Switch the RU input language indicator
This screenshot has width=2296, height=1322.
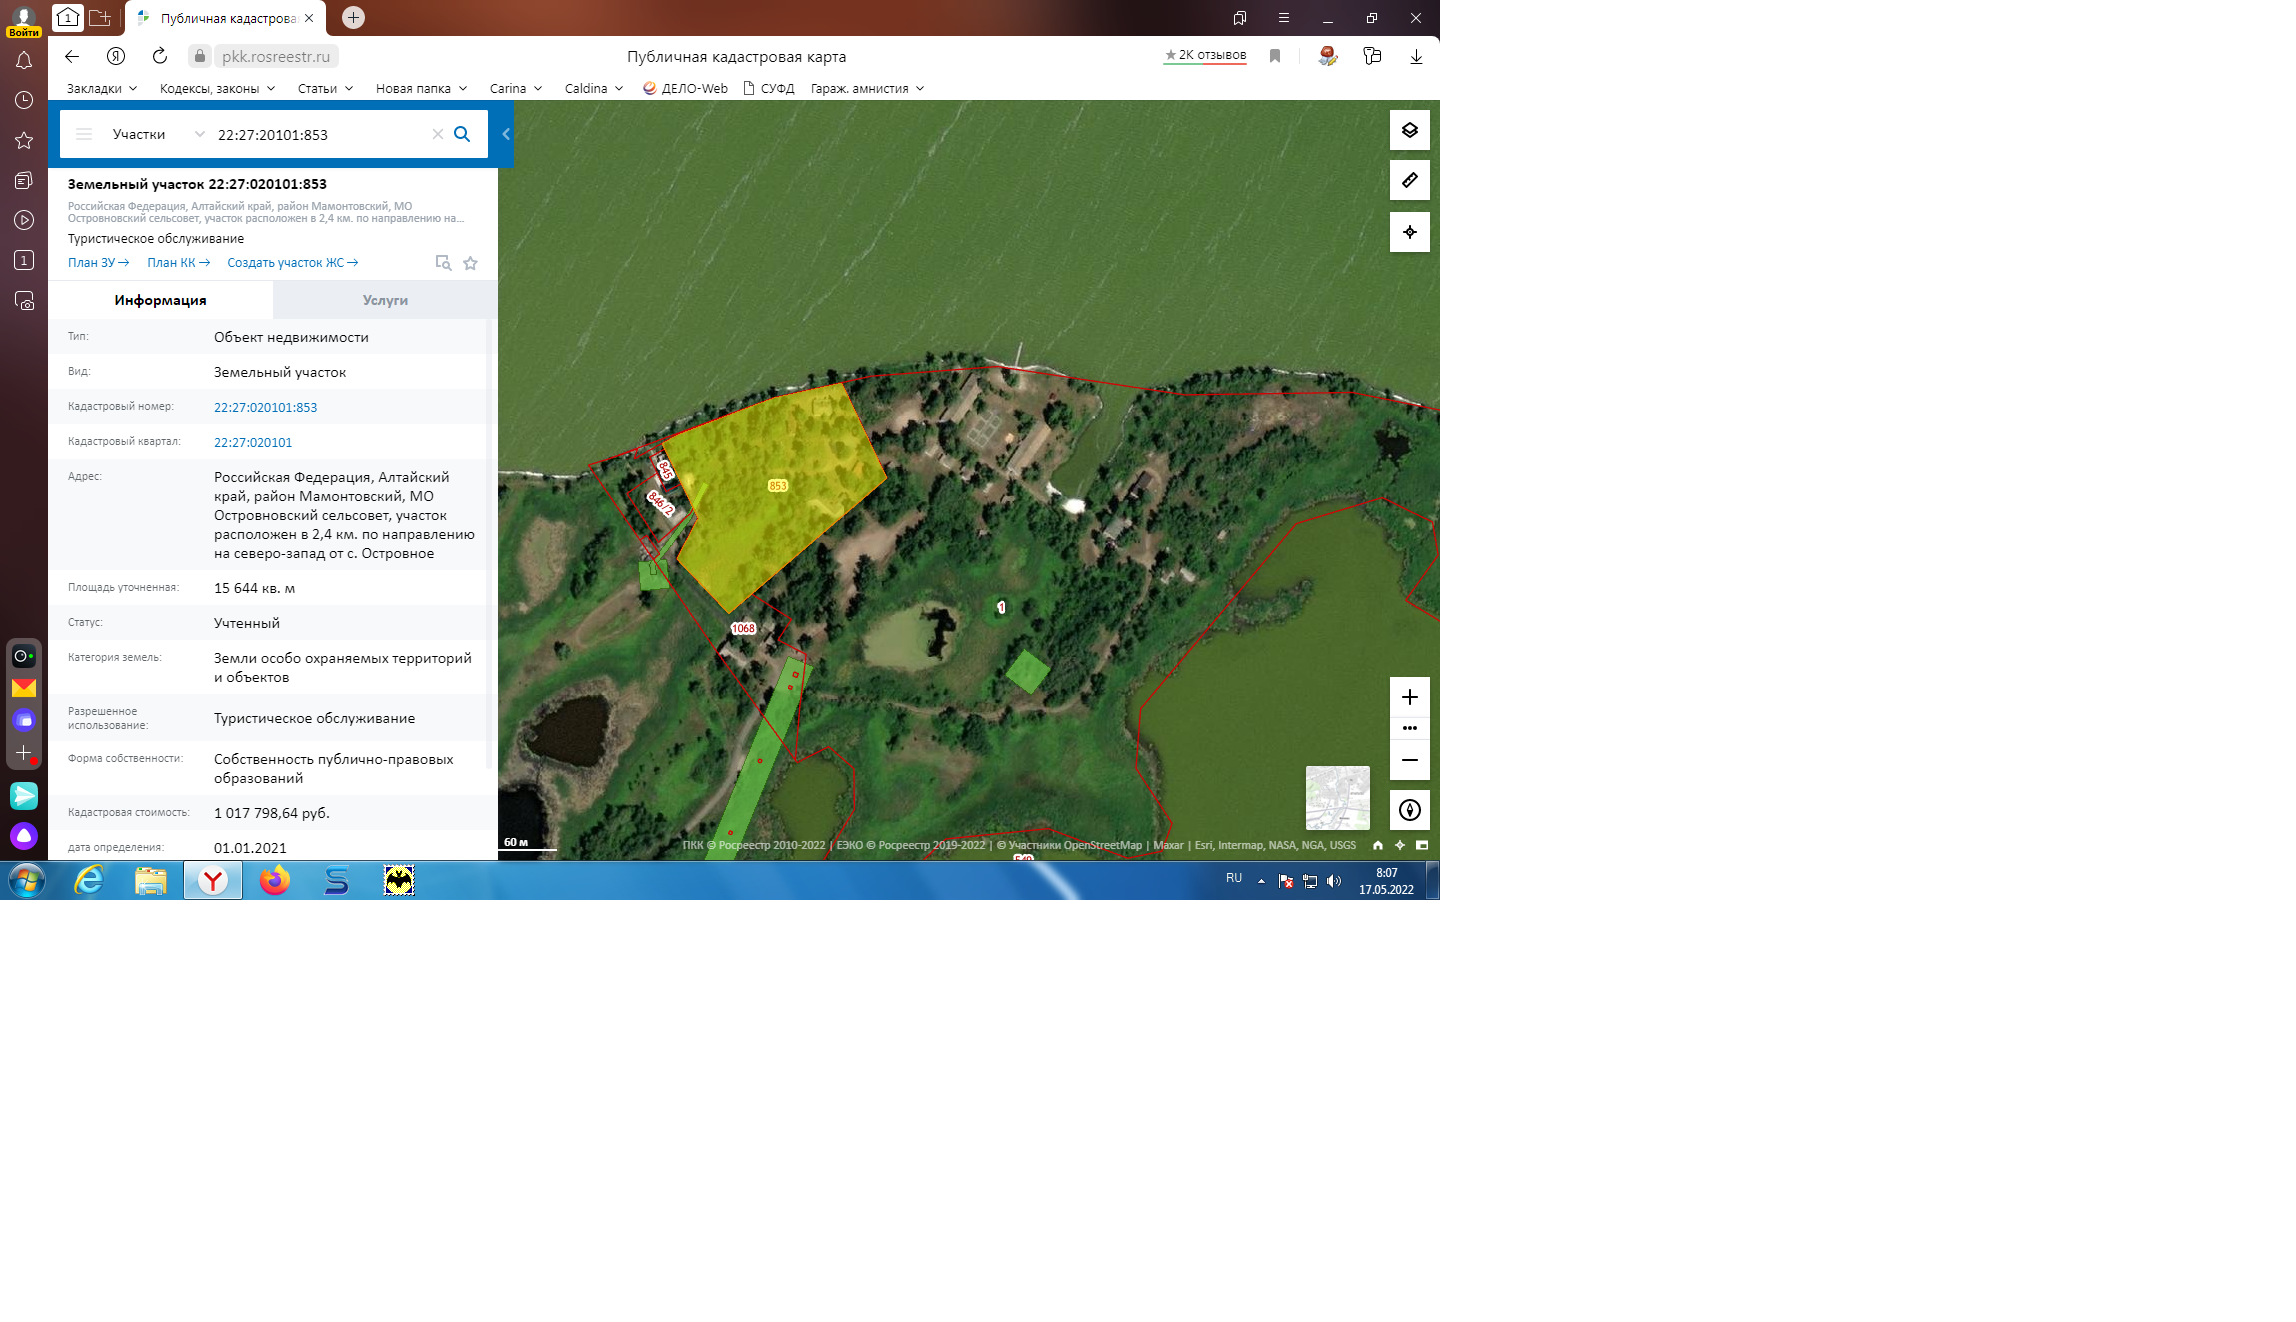(1234, 879)
